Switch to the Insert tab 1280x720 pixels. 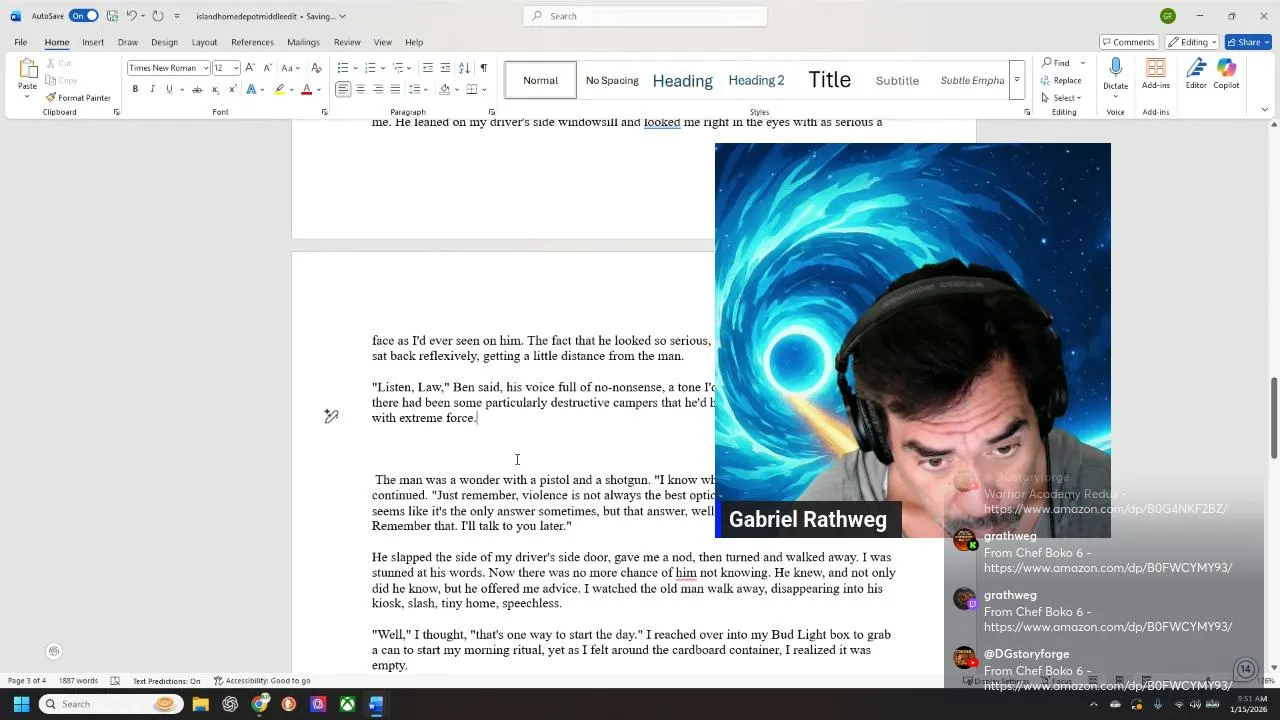pyautogui.click(x=93, y=42)
